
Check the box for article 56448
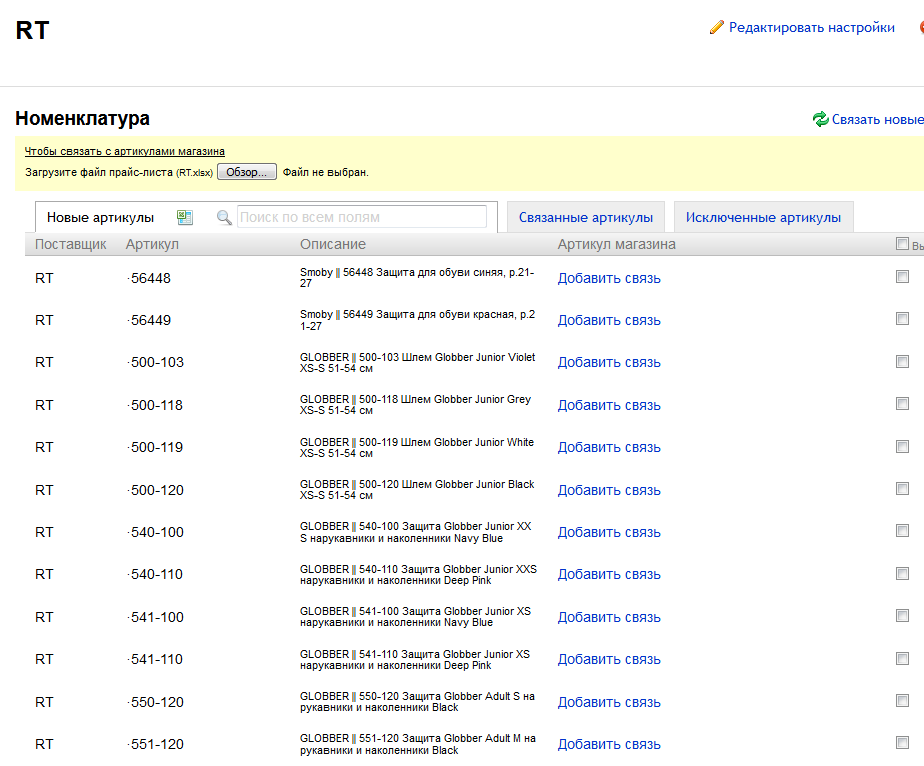point(902,276)
